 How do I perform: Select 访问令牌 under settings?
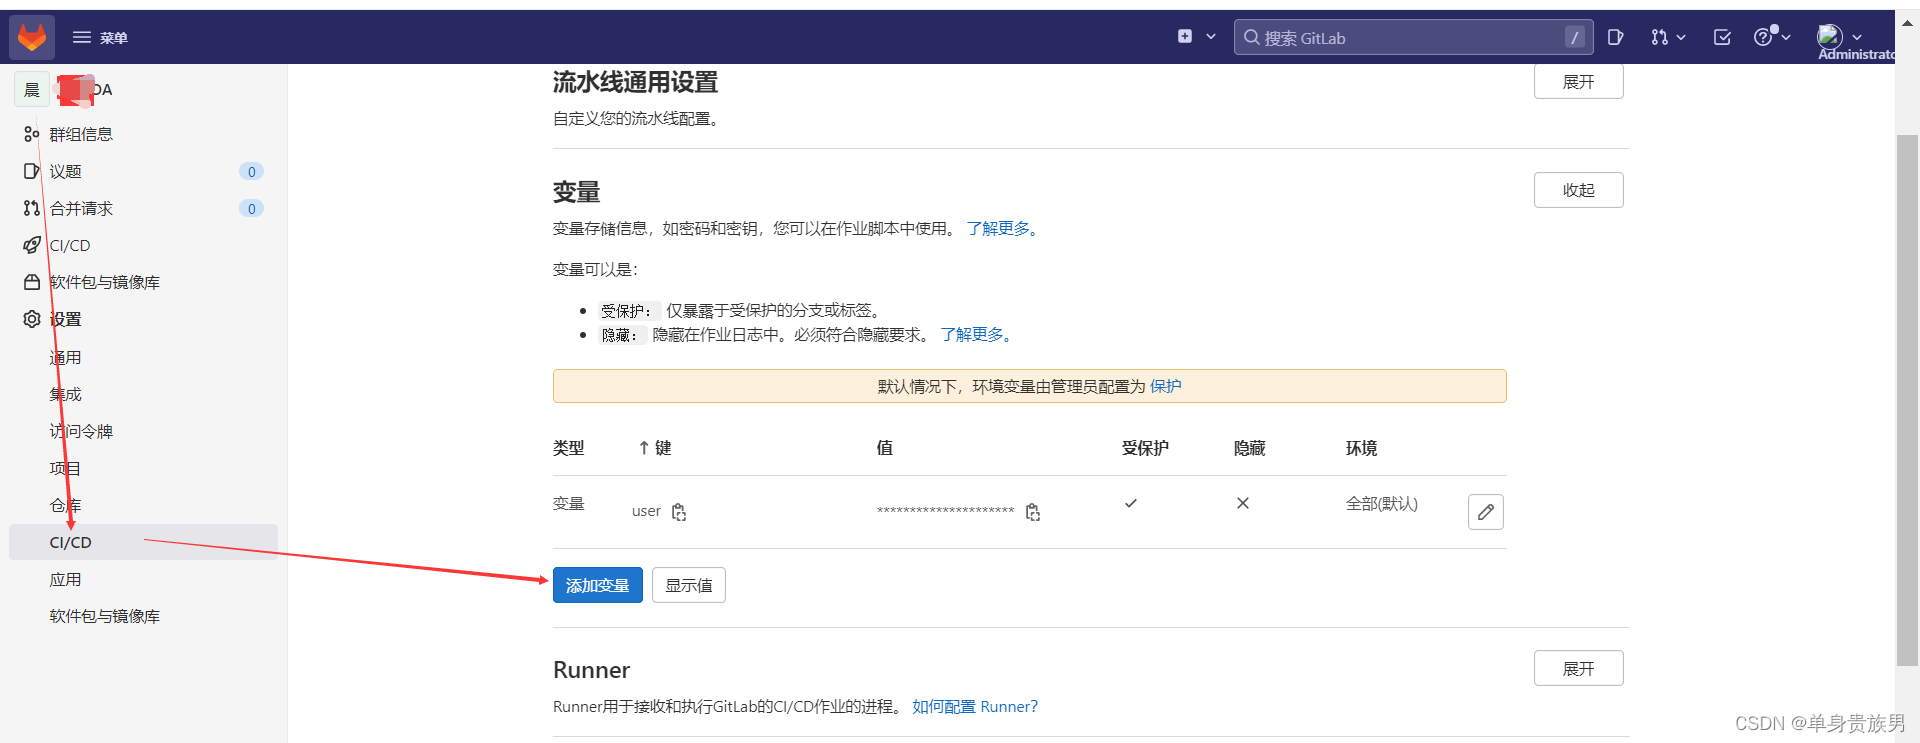click(82, 431)
